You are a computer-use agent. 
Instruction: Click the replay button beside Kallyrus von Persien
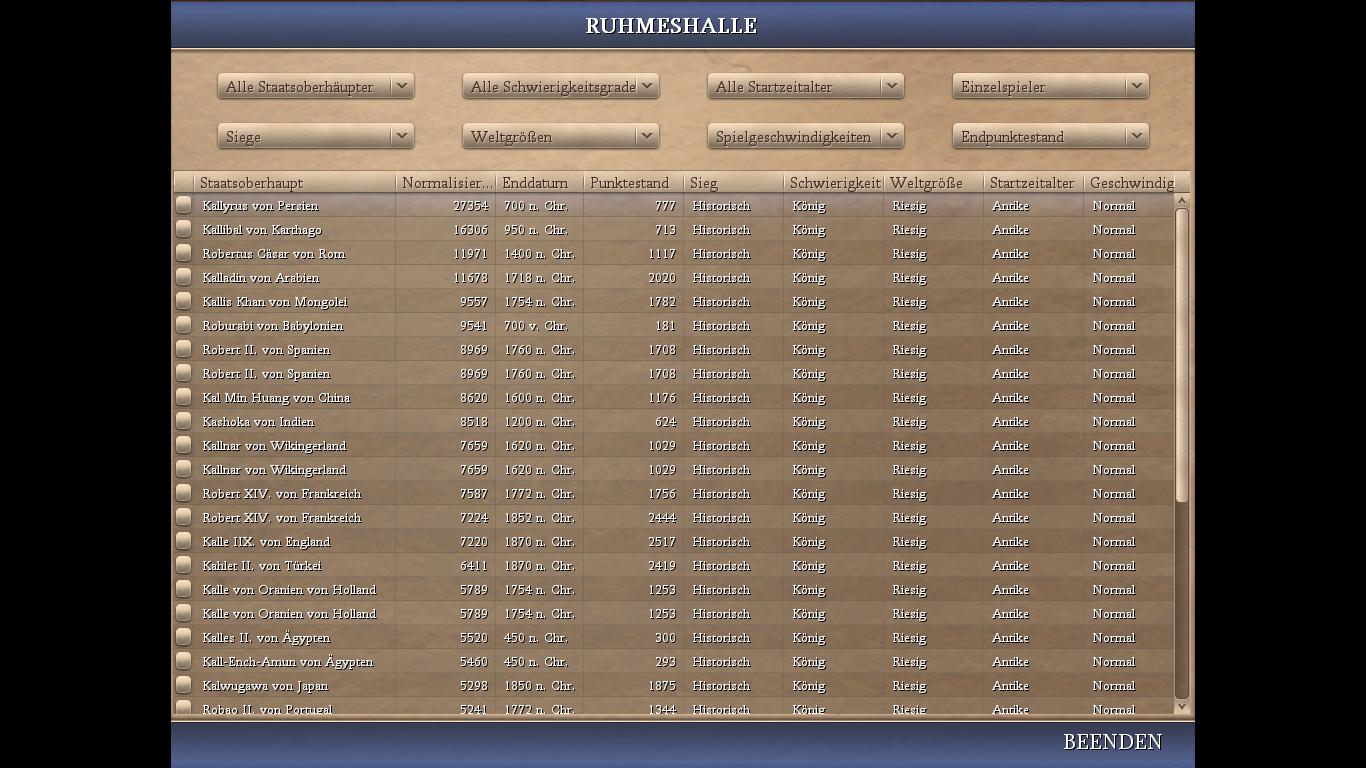[183, 205]
